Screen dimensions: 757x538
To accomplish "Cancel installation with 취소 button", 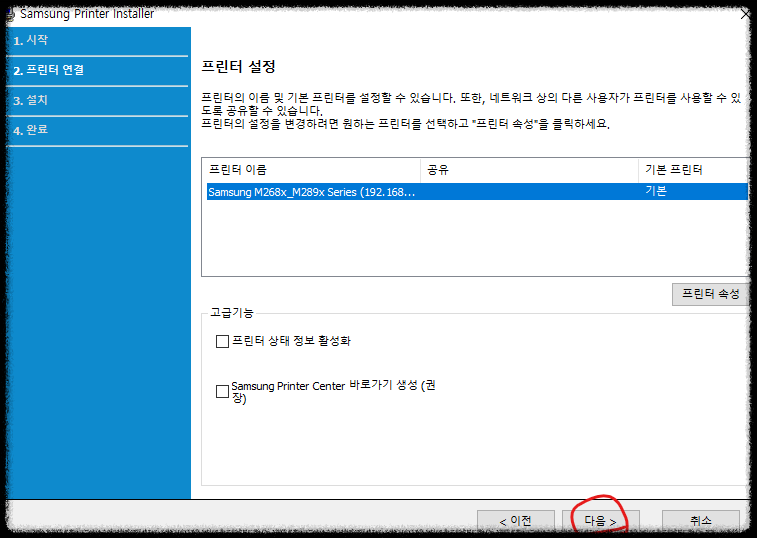I will coord(701,521).
